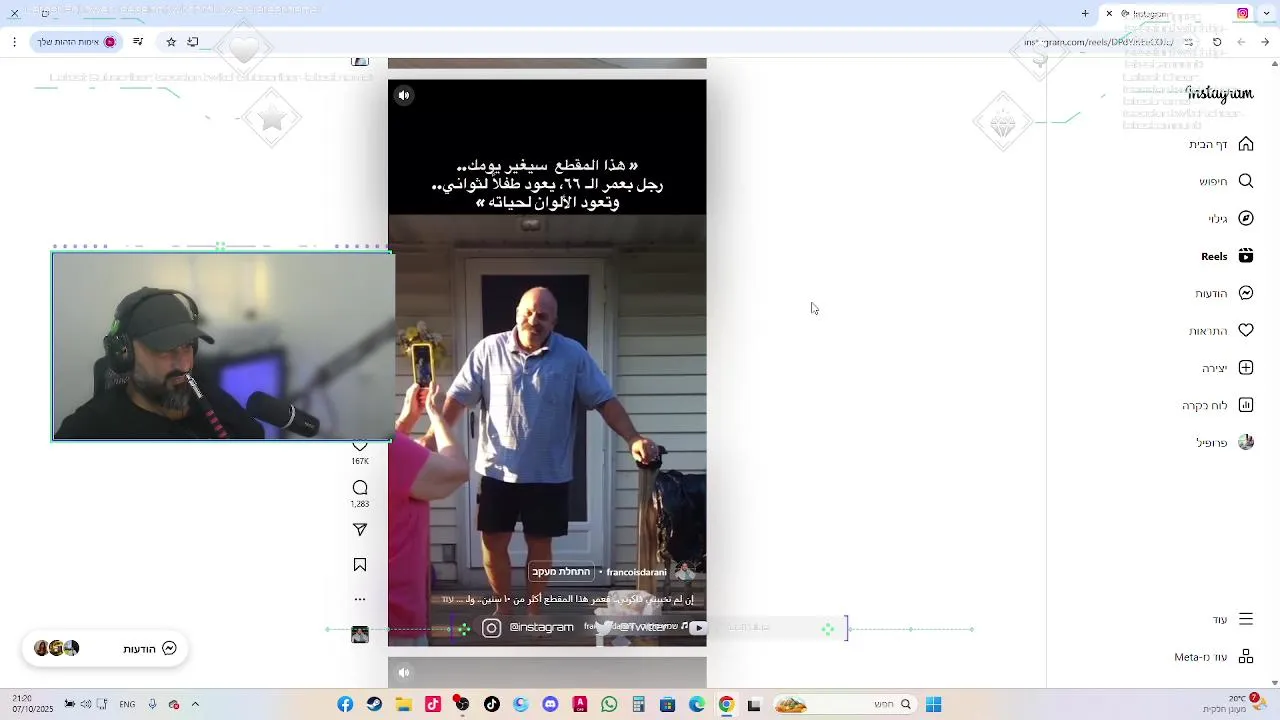Open the Chrome media control icon

click(138, 42)
